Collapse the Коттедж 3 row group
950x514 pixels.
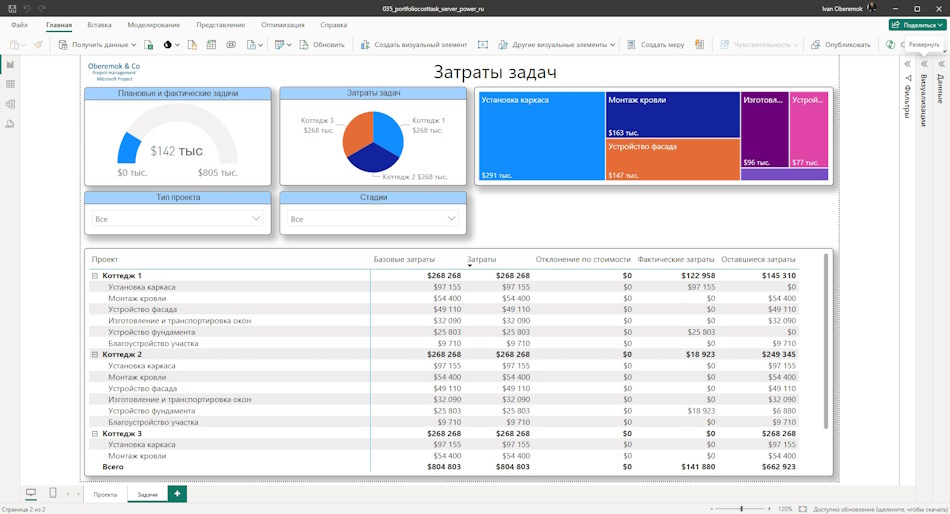95,434
